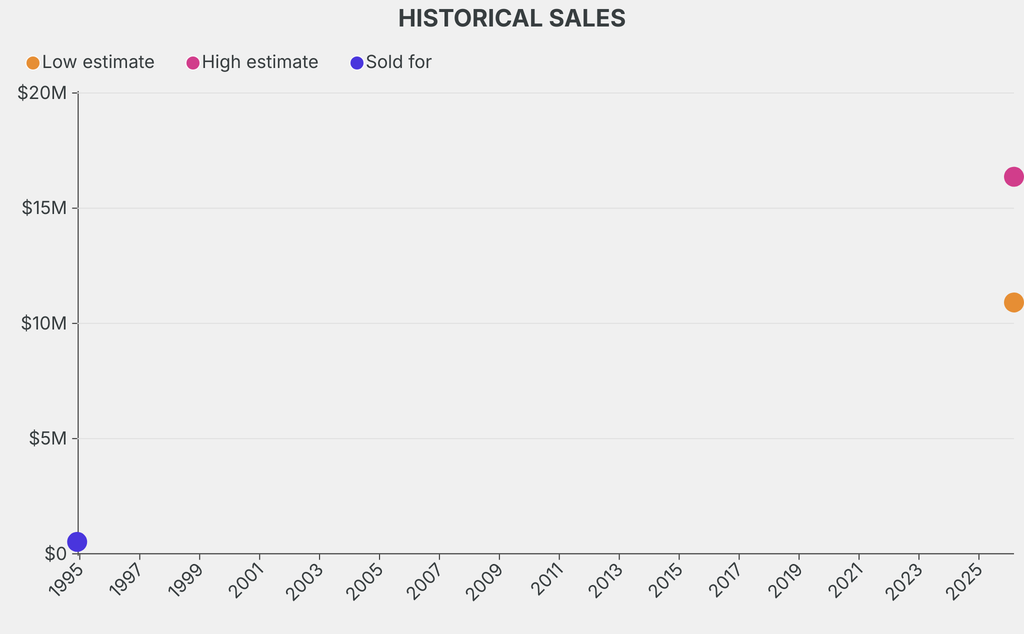The width and height of the screenshot is (1024, 634).
Task: Click the blue Sold for legend dot
Action: point(357,63)
